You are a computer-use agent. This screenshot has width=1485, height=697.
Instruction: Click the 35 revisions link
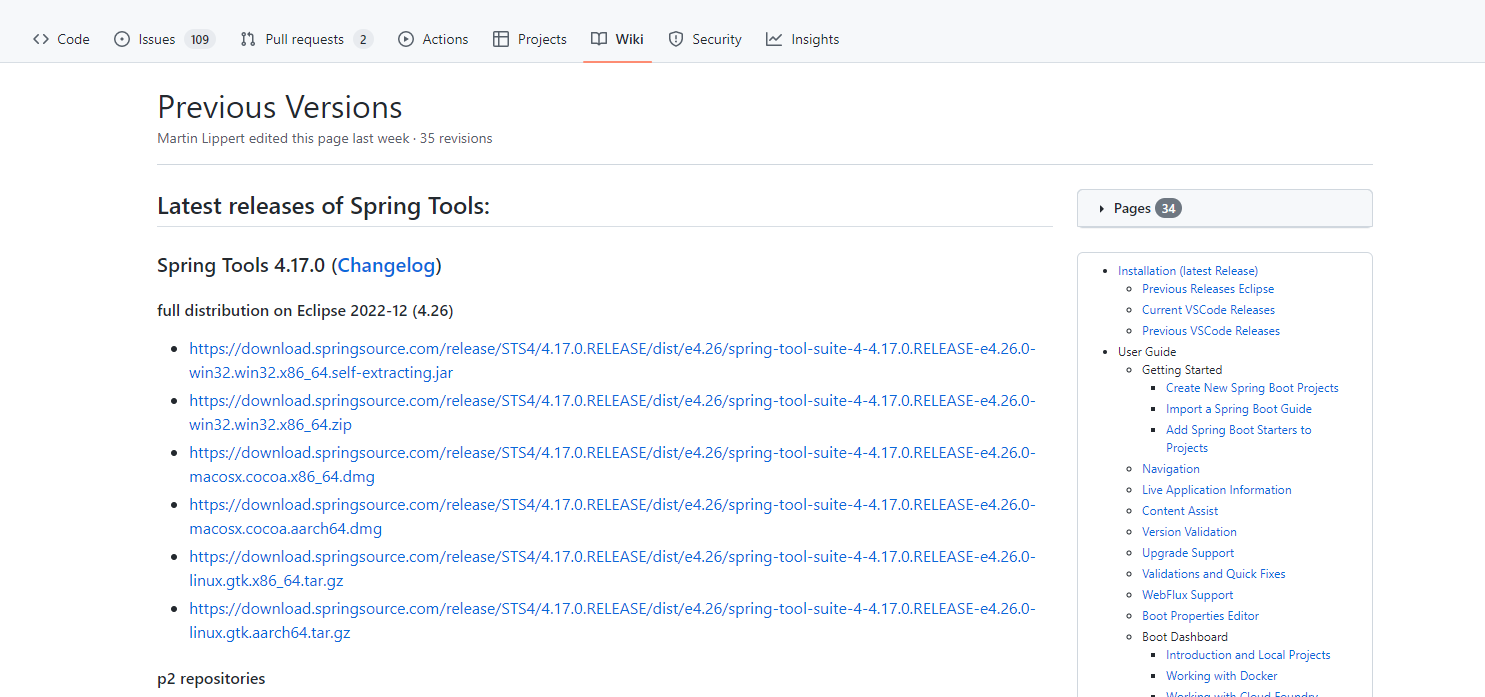456,138
